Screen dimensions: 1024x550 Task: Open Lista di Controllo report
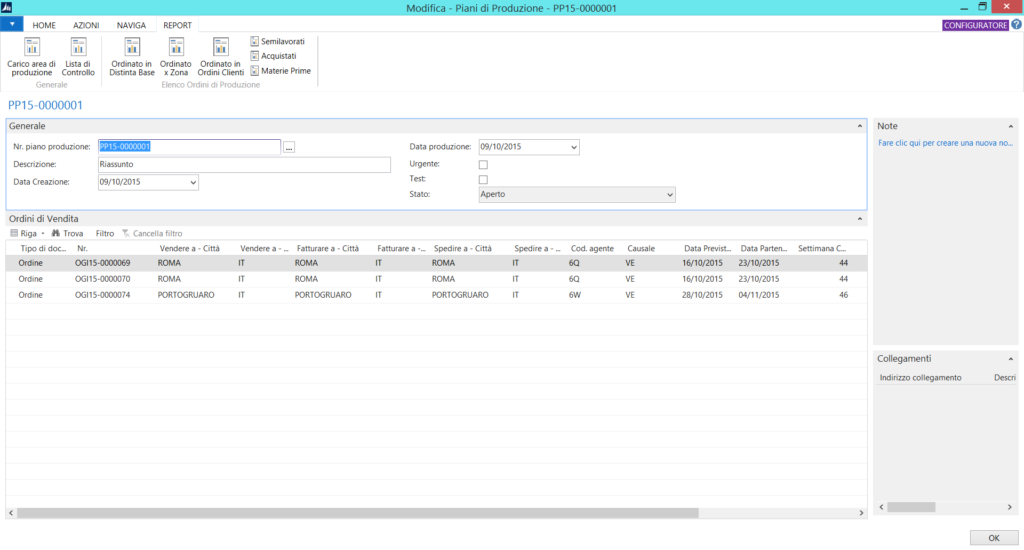click(78, 57)
